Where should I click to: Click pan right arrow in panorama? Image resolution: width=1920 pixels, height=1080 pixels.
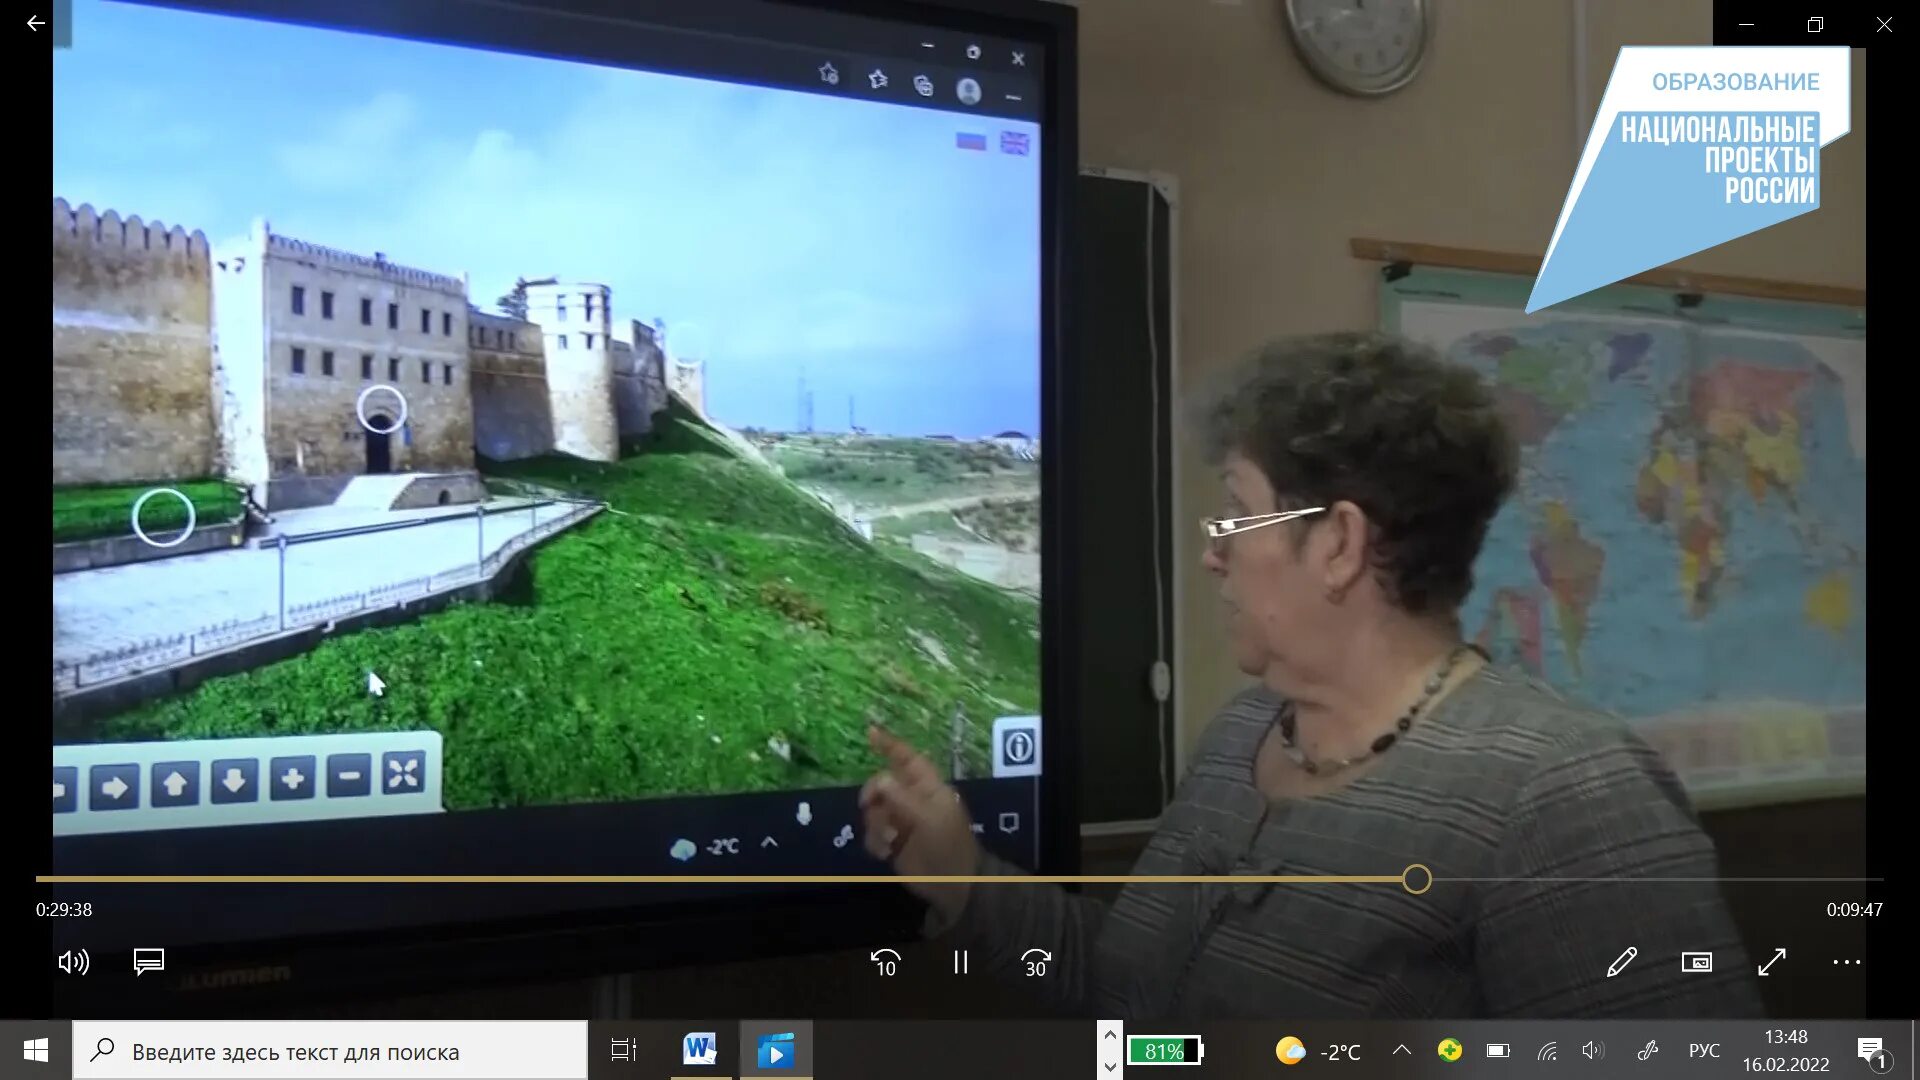coord(114,787)
